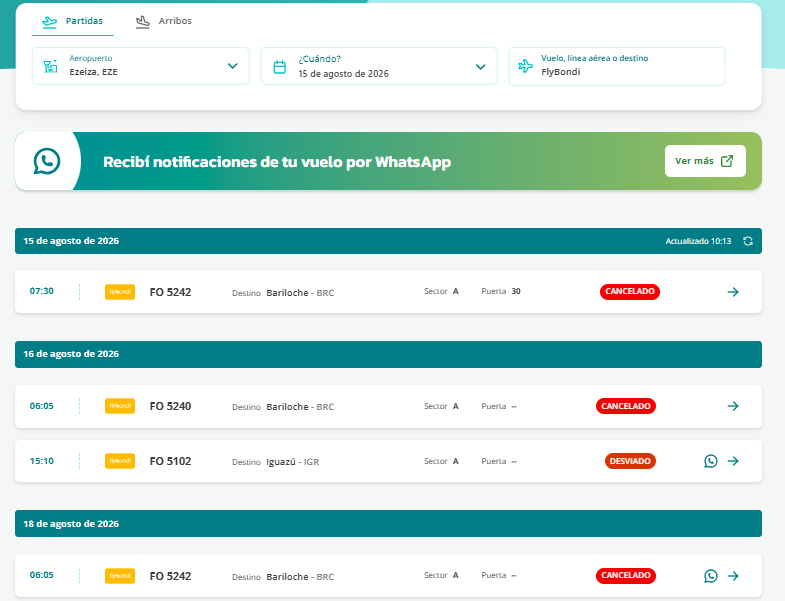785x601 pixels.
Task: Refresh flight list with the update icon
Action: click(748, 241)
